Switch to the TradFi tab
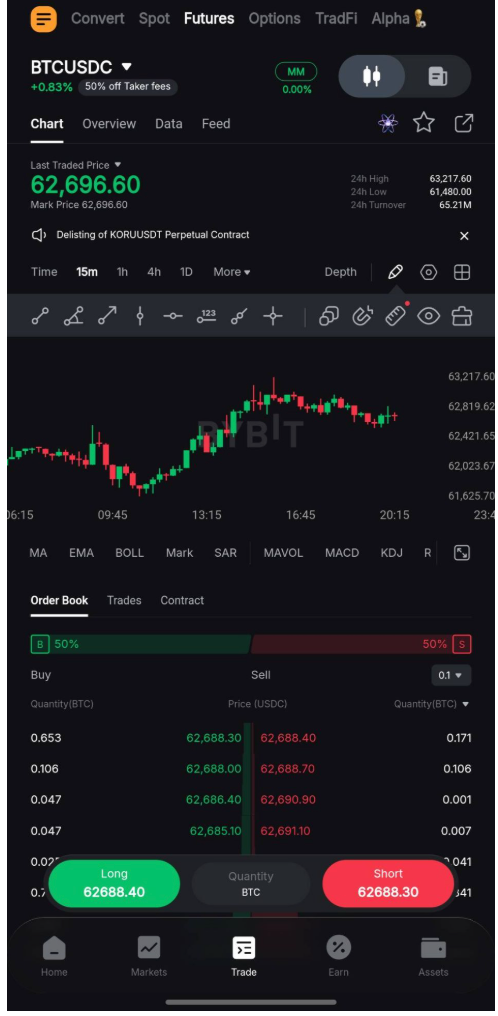 coord(336,19)
